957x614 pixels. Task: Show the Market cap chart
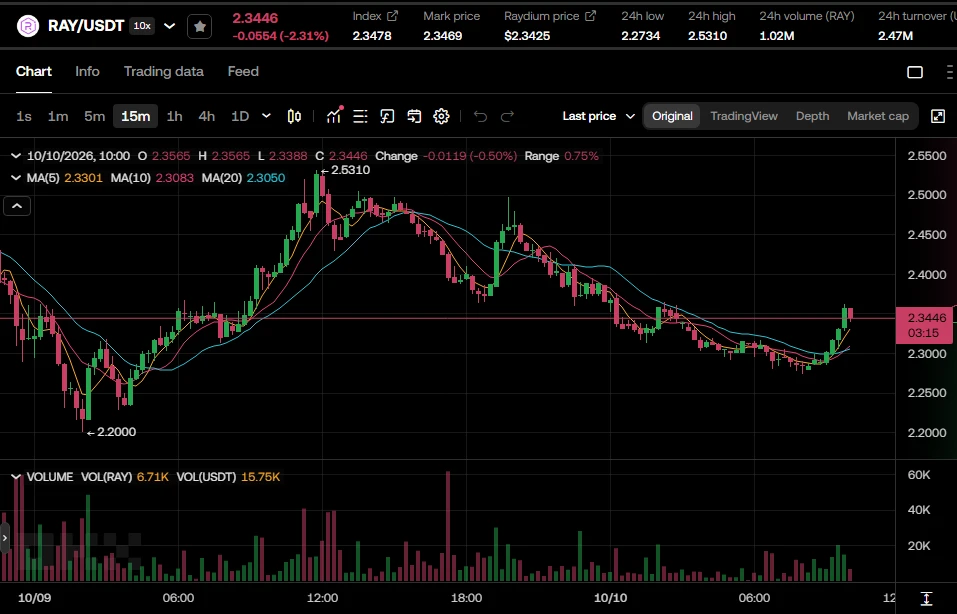878,116
